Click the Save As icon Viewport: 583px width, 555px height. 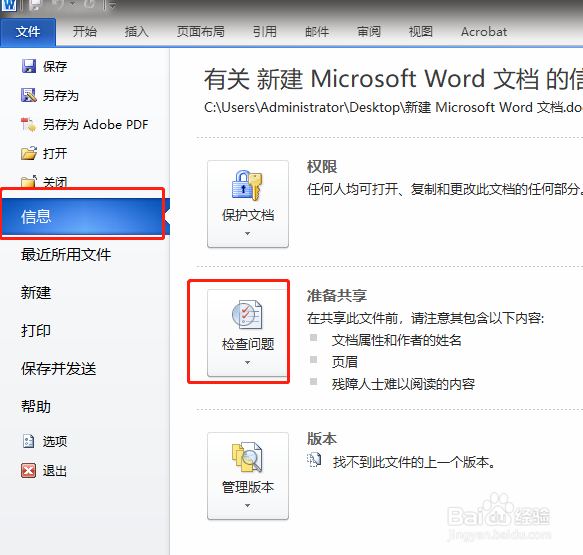pyautogui.click(x=29, y=95)
